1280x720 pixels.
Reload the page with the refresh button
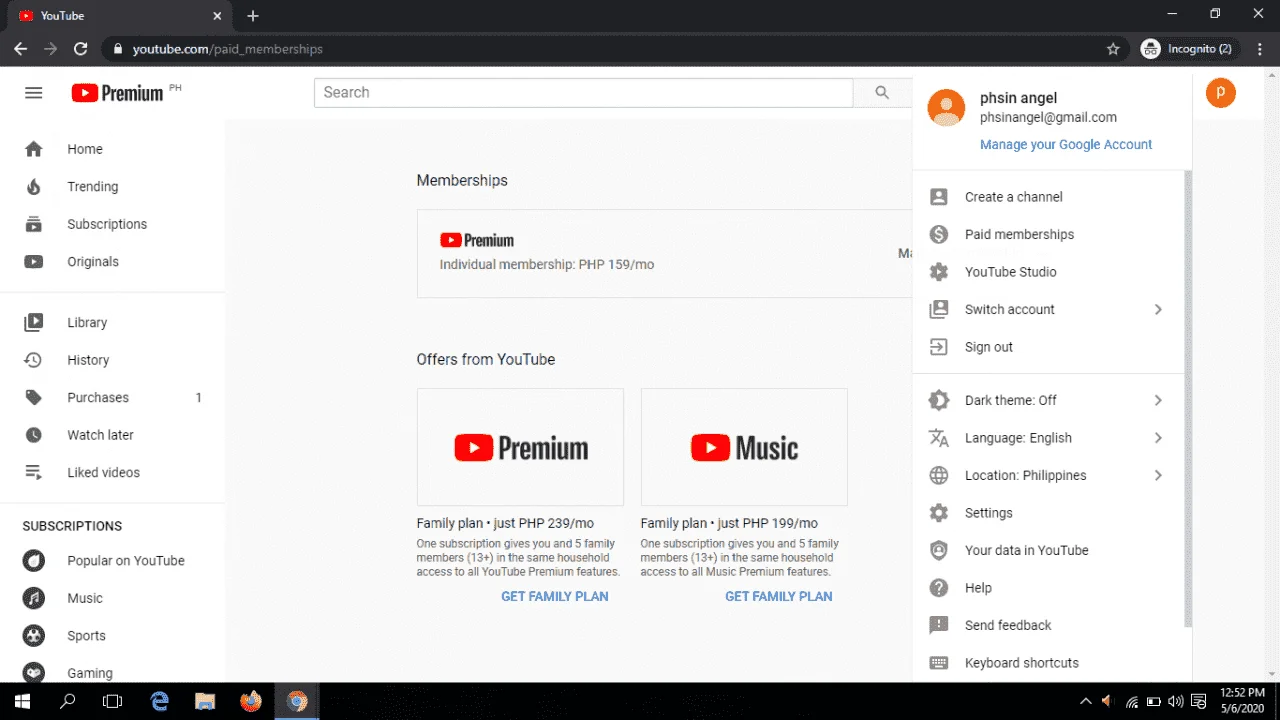(x=81, y=49)
